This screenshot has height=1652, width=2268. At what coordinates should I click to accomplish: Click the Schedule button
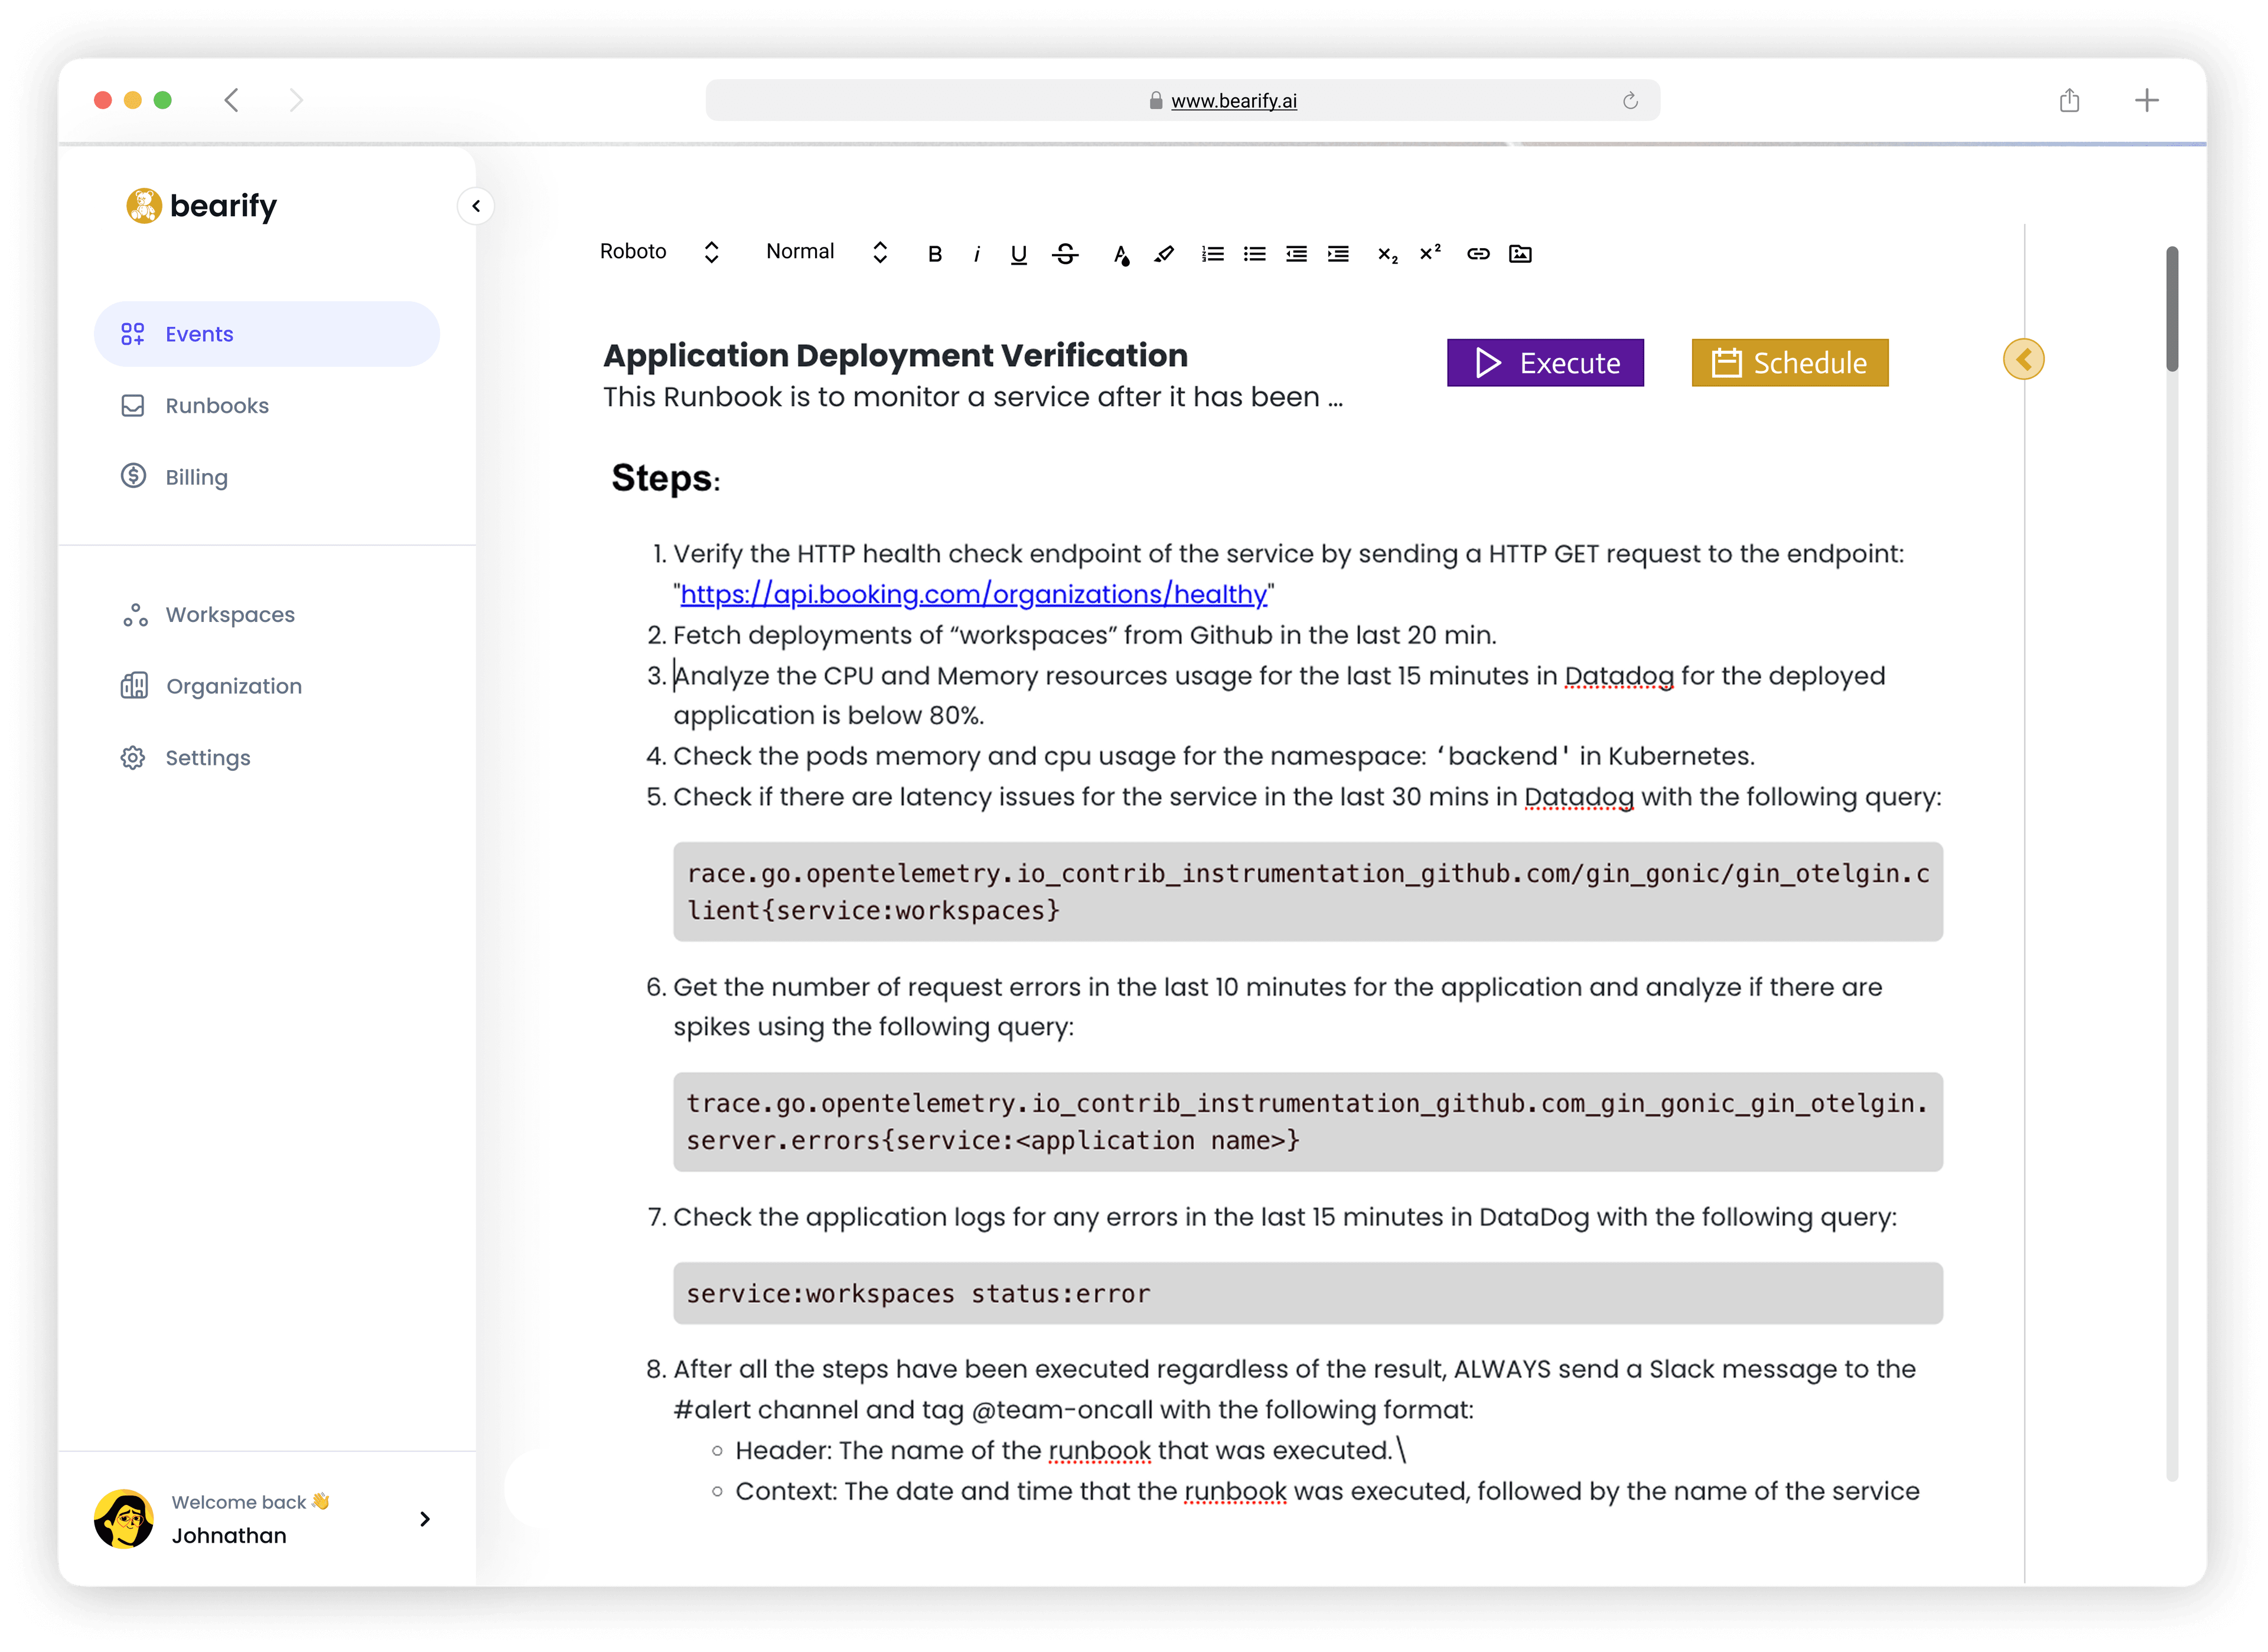point(1790,363)
